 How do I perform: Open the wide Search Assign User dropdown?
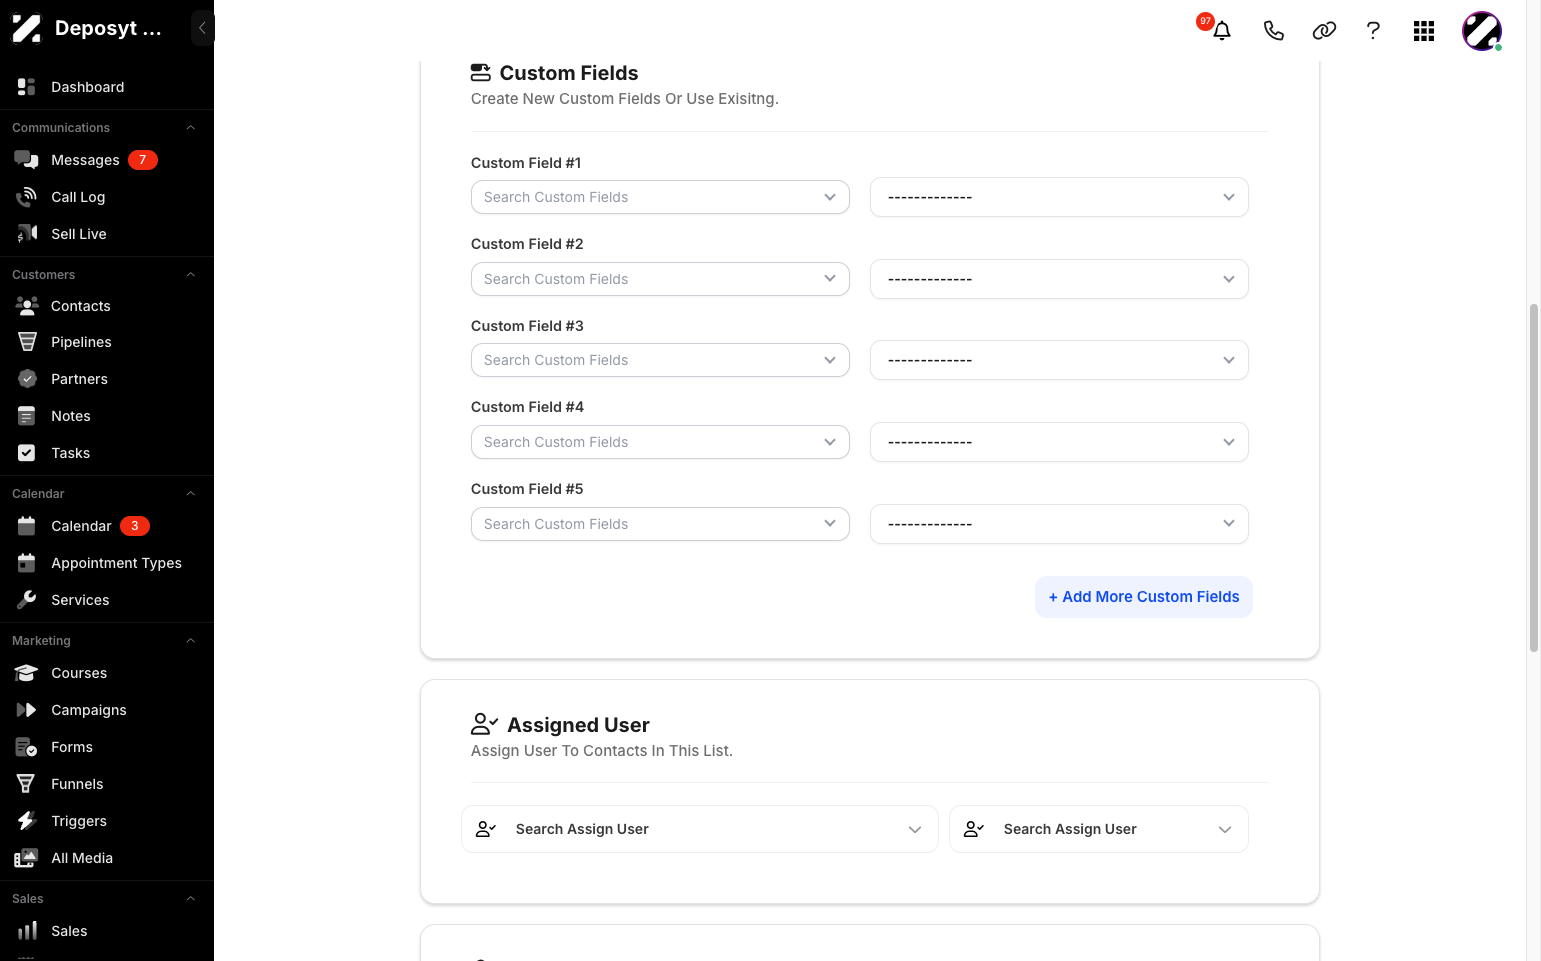[700, 829]
